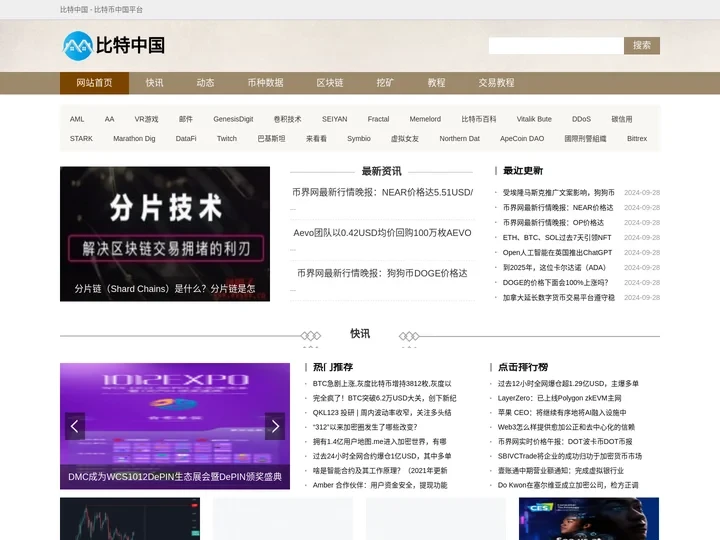The width and height of the screenshot is (720, 540).
Task: Open the Bittrex tag link
Action: [637, 138]
